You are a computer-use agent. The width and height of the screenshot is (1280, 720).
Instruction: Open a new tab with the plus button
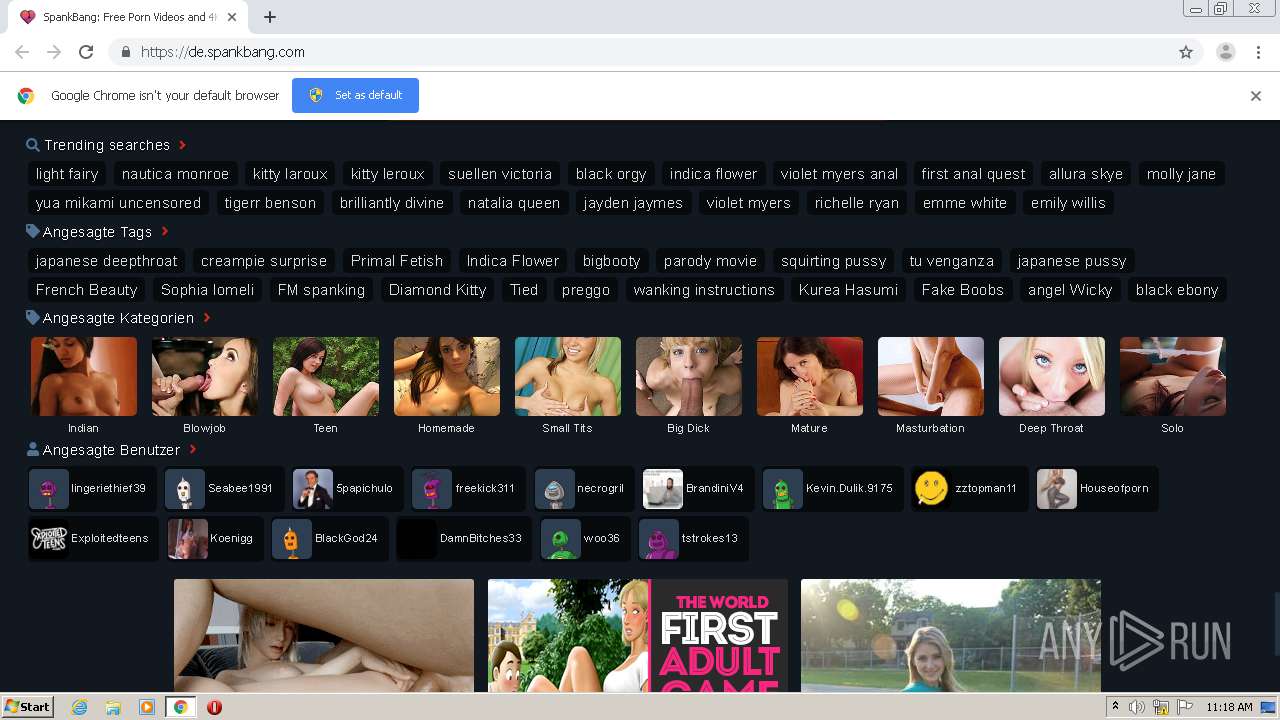pos(270,17)
